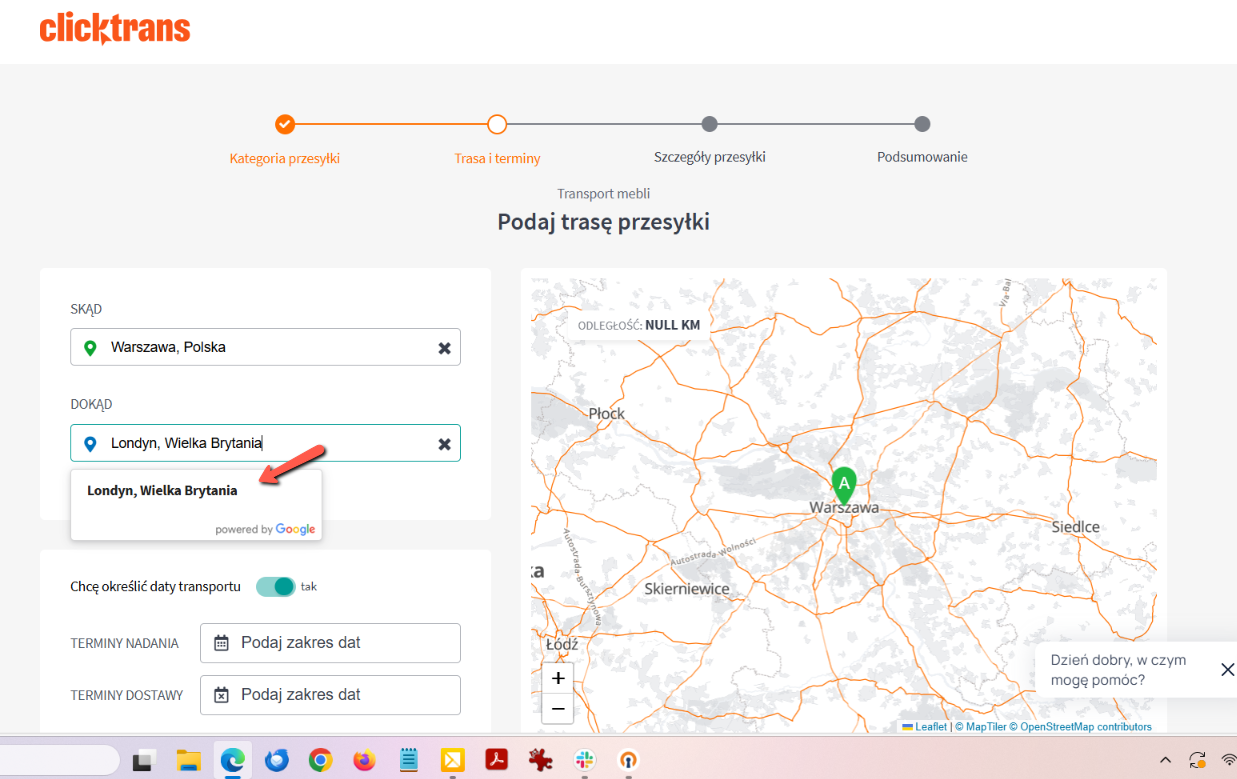1237x779 pixels.
Task: Select Londyn, Wielka Brytania autocomplete suggestion
Action: point(162,491)
